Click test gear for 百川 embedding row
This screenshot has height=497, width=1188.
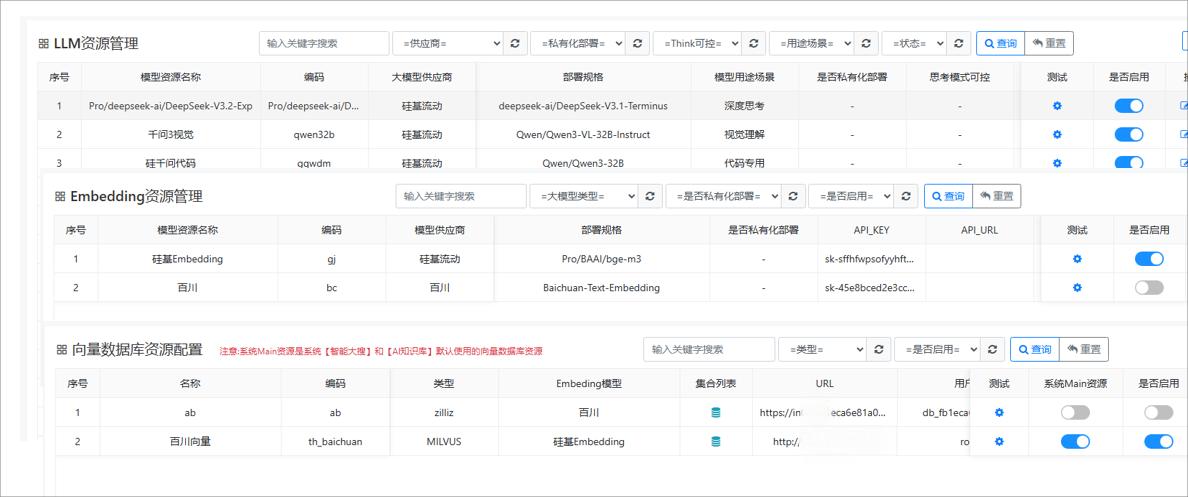click(1077, 288)
